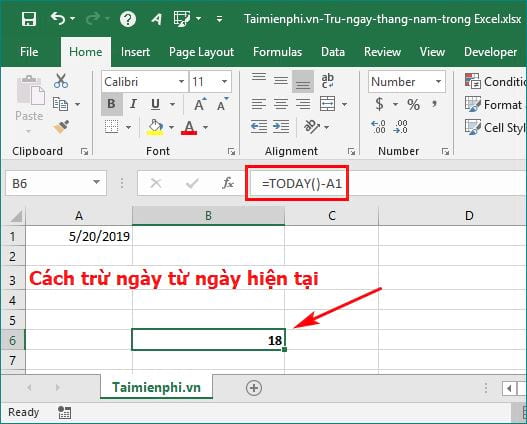The image size is (527, 424).
Task: Open the Formulas tab
Action: (x=277, y=52)
